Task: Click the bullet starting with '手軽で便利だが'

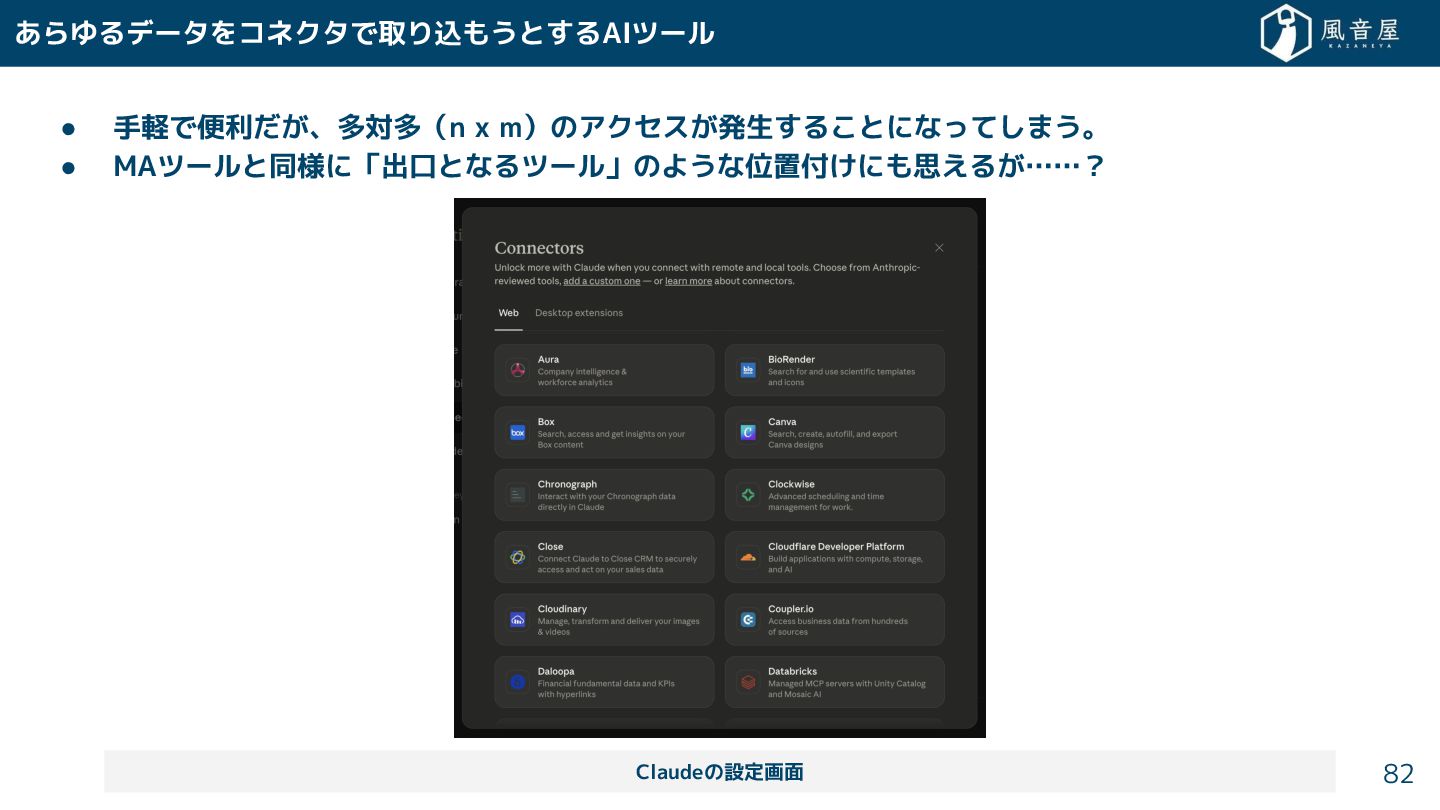Action: pyautogui.click(x=606, y=128)
